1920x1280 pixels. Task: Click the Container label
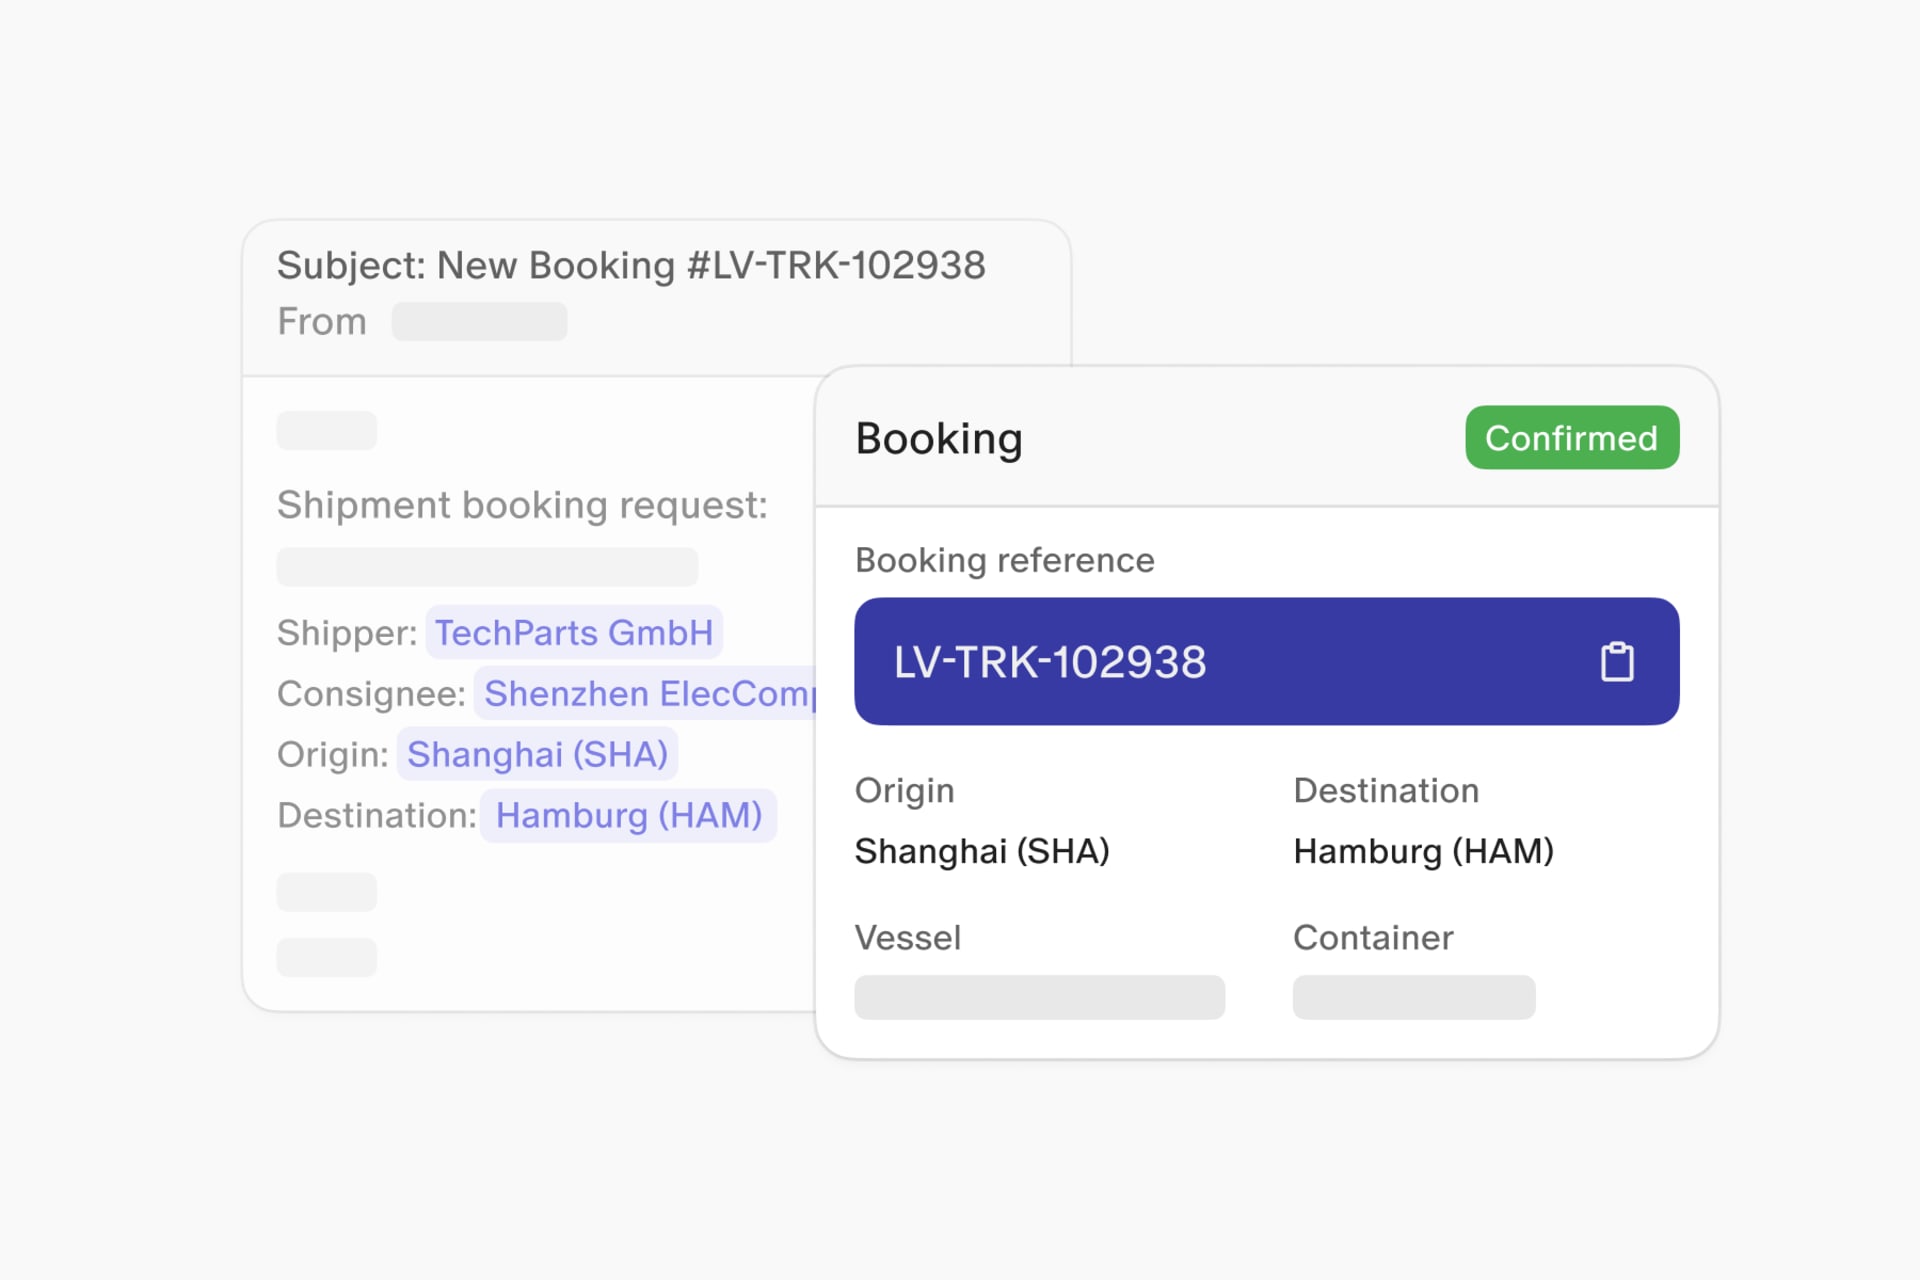1372,938
